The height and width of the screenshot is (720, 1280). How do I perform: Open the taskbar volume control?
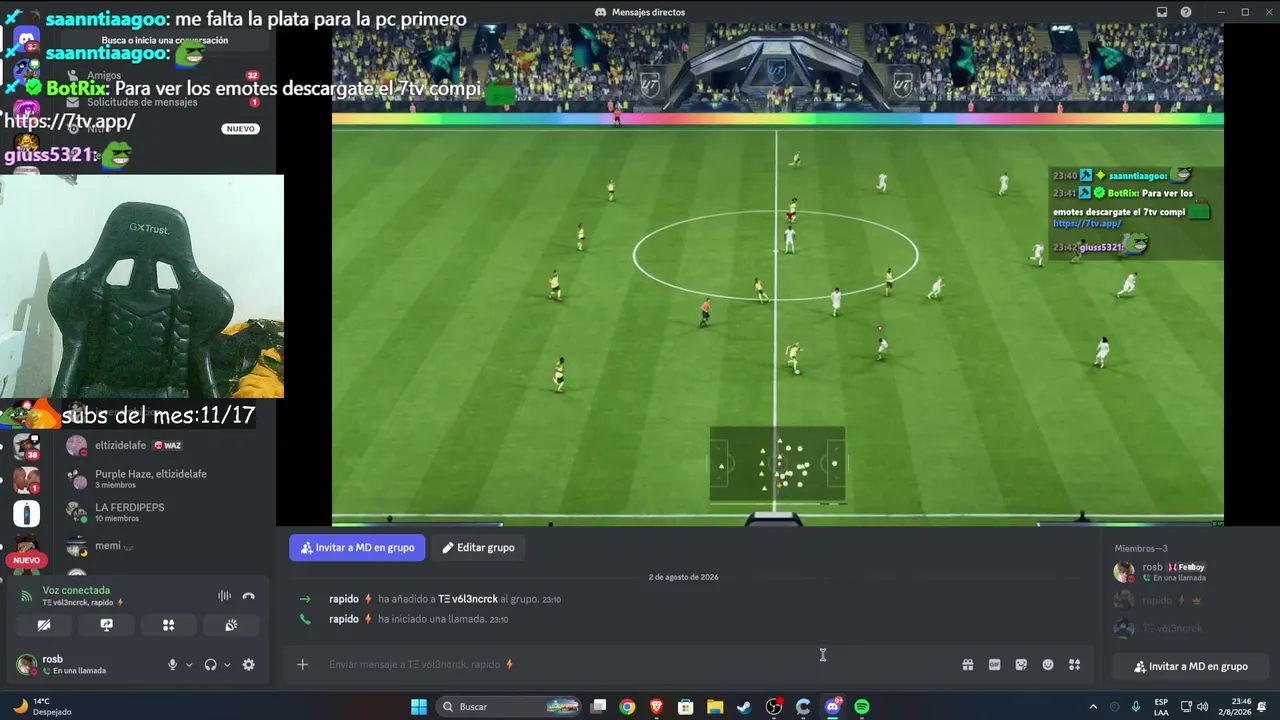pos(1202,707)
